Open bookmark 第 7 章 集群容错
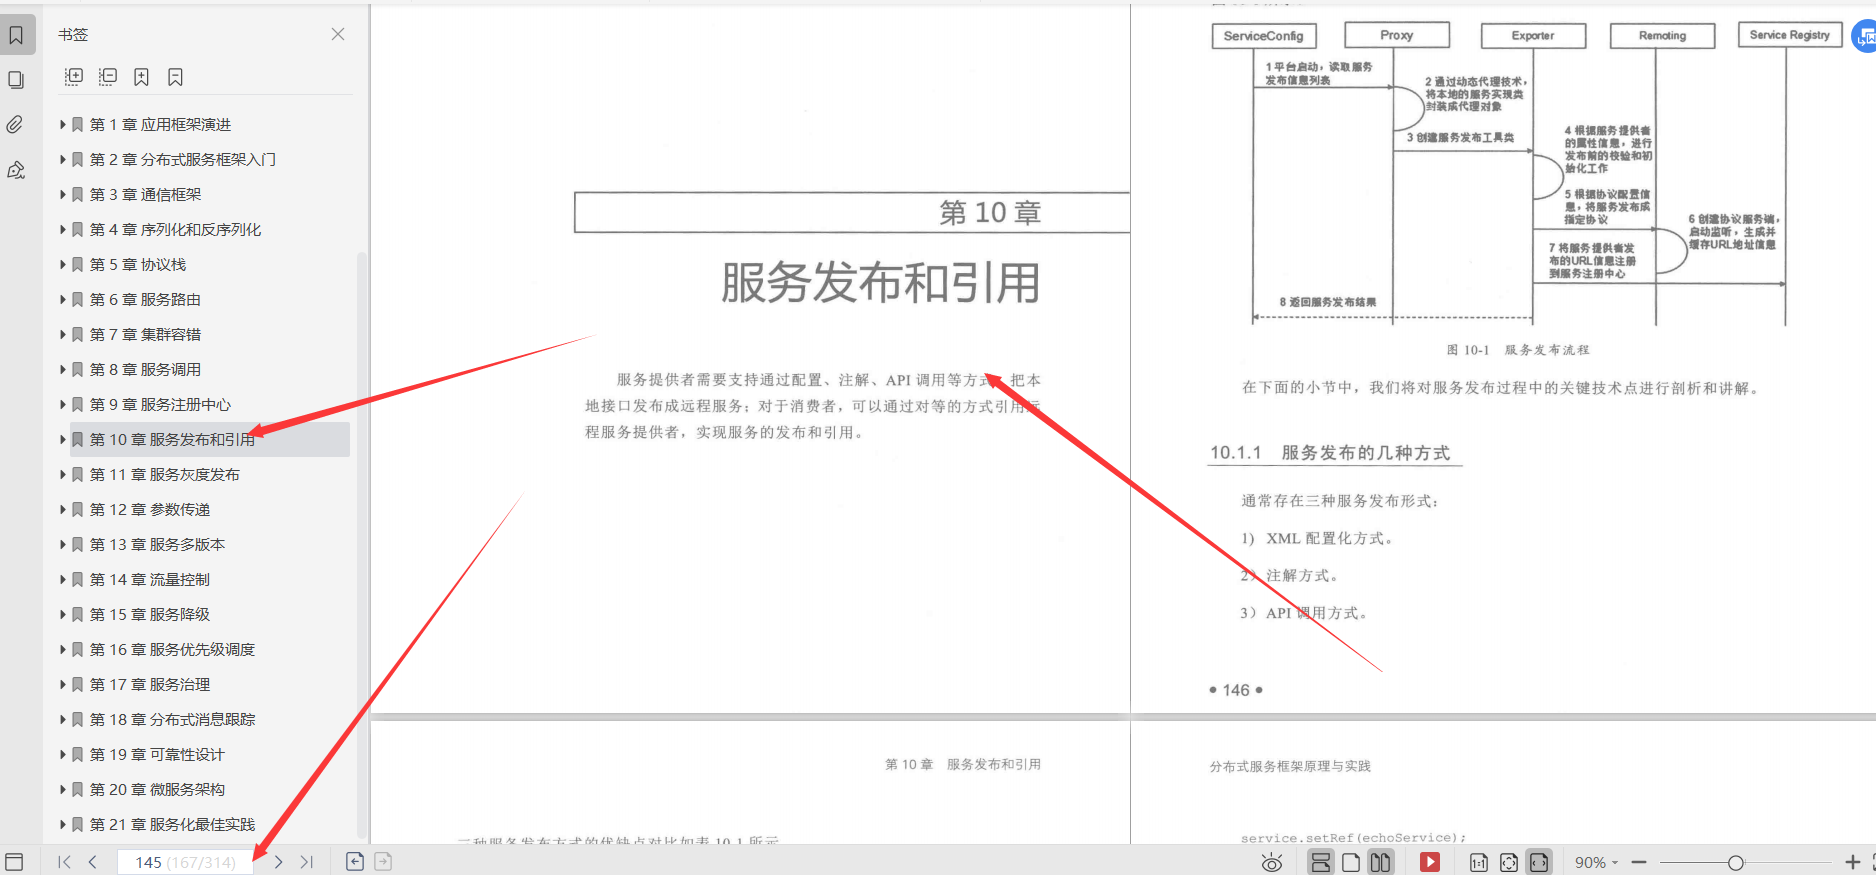The width and height of the screenshot is (1876, 875). click(145, 335)
